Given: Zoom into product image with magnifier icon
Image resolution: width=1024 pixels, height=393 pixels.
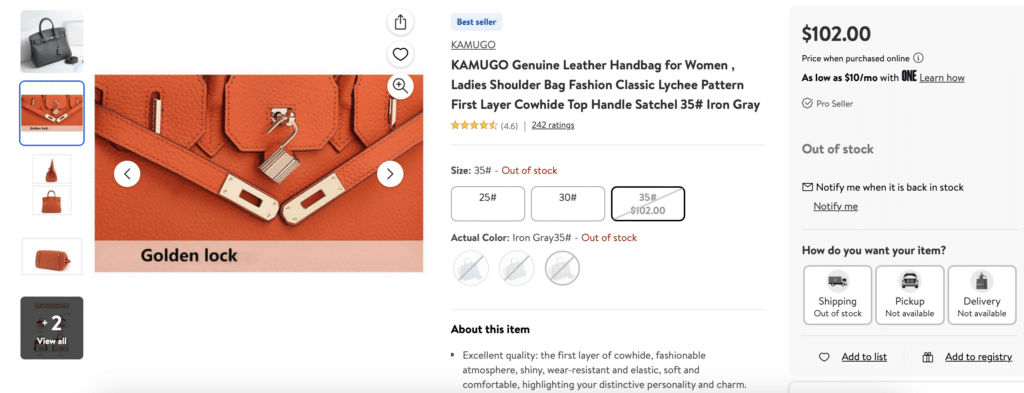Looking at the screenshot, I should [400, 85].
